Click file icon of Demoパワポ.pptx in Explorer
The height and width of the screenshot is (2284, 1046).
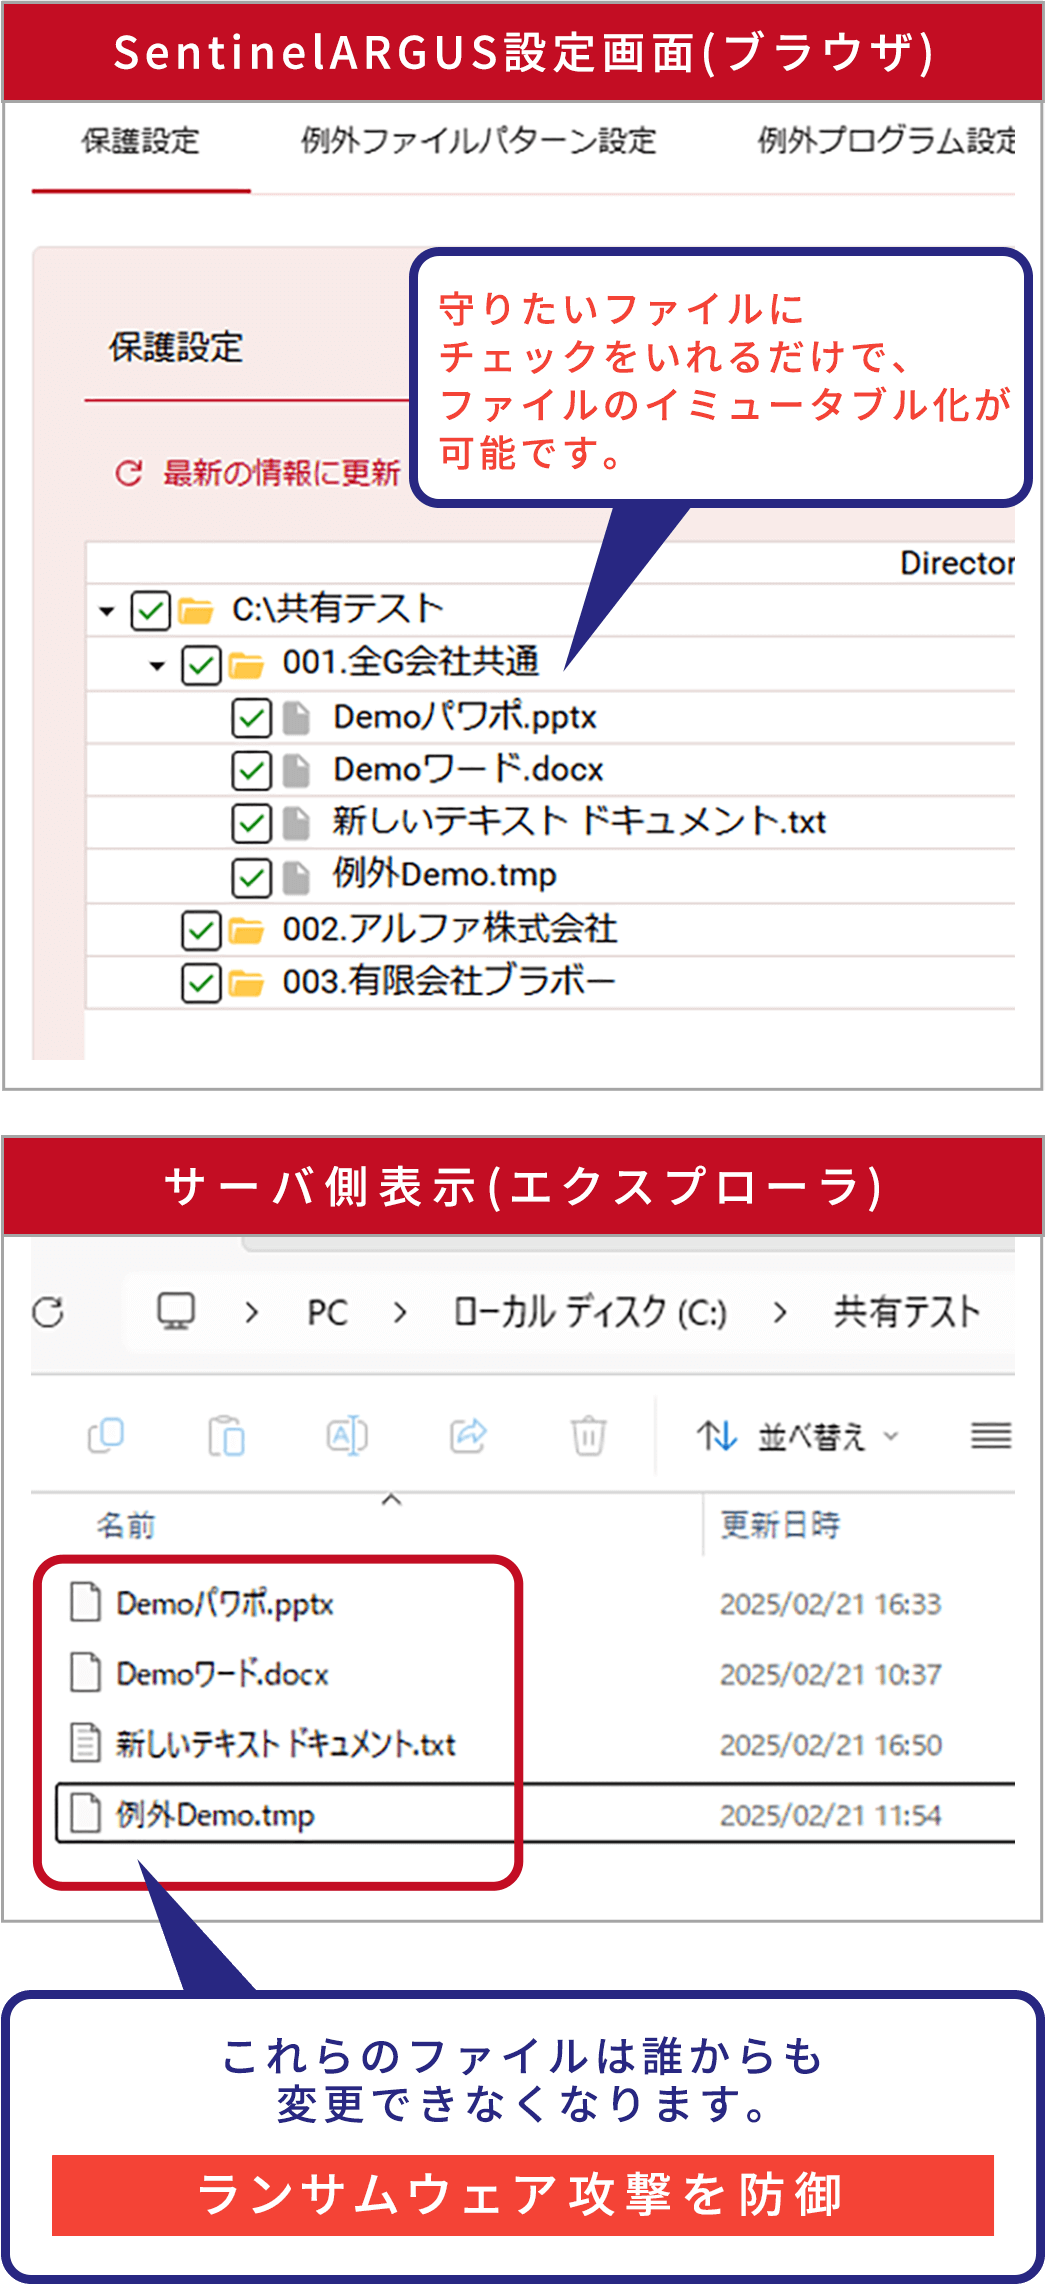click(86, 1602)
